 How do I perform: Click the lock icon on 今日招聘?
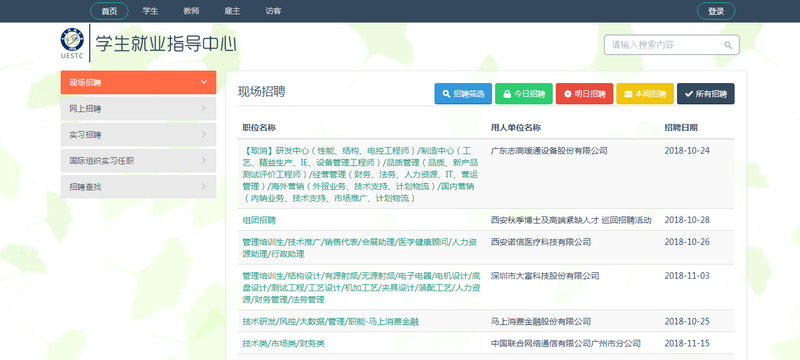click(x=507, y=94)
